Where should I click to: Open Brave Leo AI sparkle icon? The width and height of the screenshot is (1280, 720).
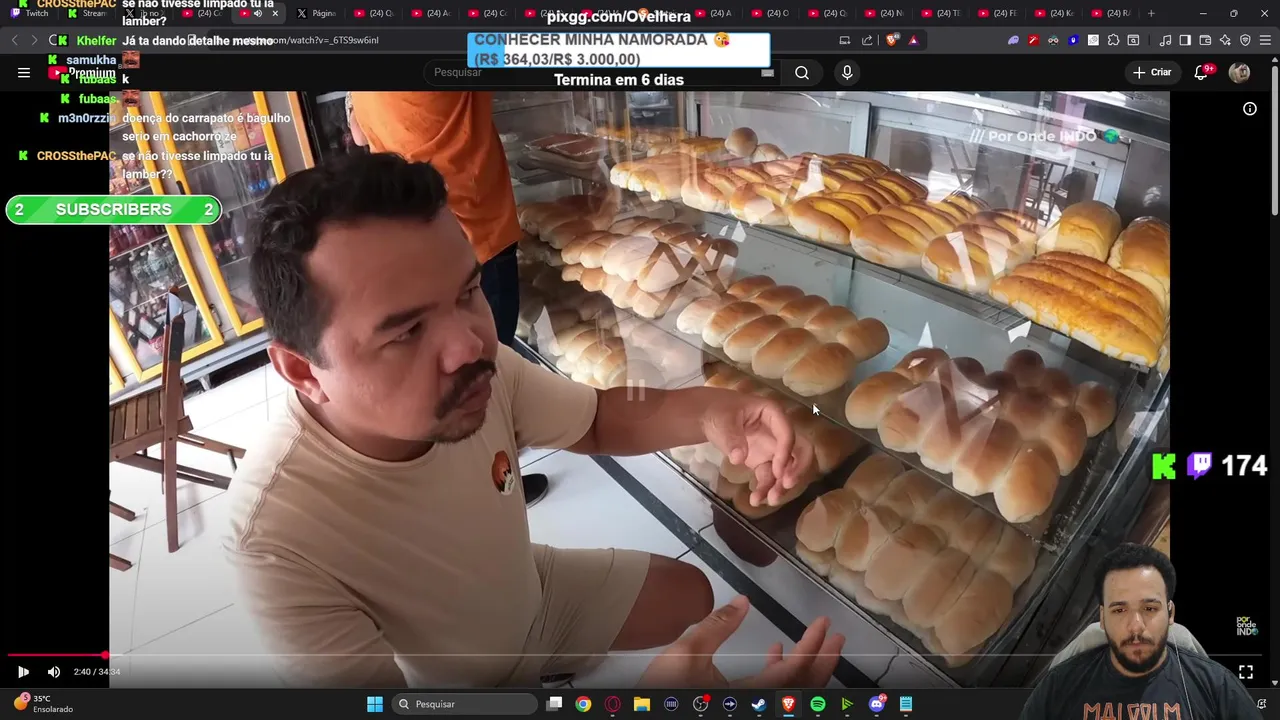(x=1225, y=40)
